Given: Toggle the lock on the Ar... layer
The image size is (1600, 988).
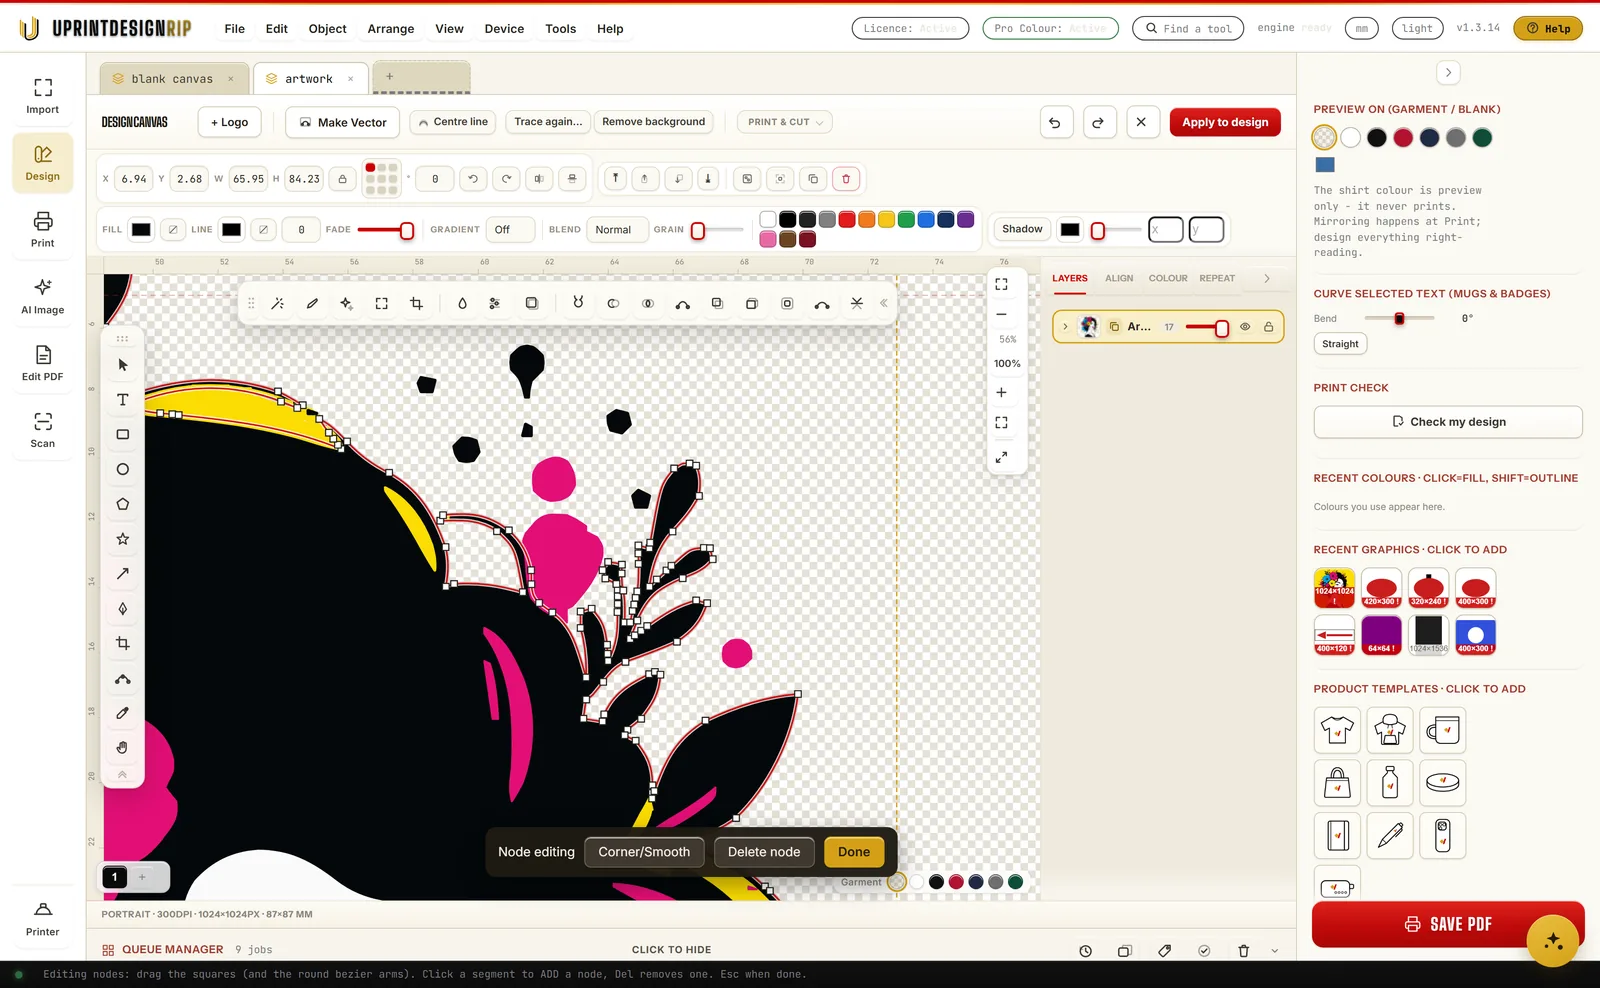Looking at the screenshot, I should click(x=1269, y=327).
